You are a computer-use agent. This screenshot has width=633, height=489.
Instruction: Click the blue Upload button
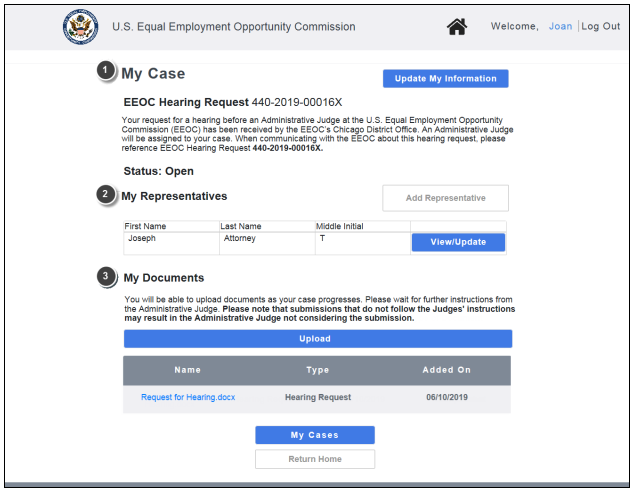pos(318,338)
